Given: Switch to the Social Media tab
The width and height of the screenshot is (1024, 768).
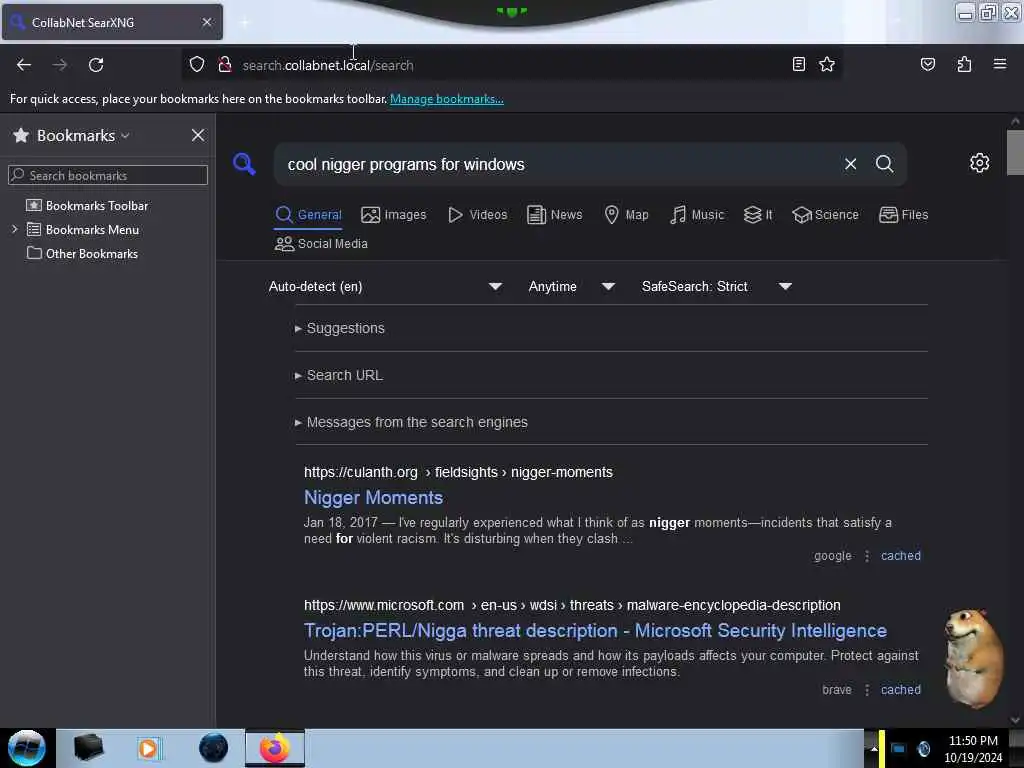Looking at the screenshot, I should click(x=321, y=244).
